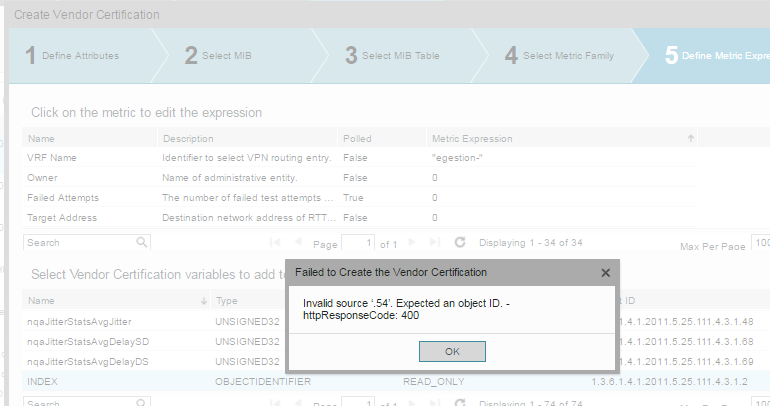Go to step 4 Select Metric Family
770x406 pixels.
click(x=560, y=55)
